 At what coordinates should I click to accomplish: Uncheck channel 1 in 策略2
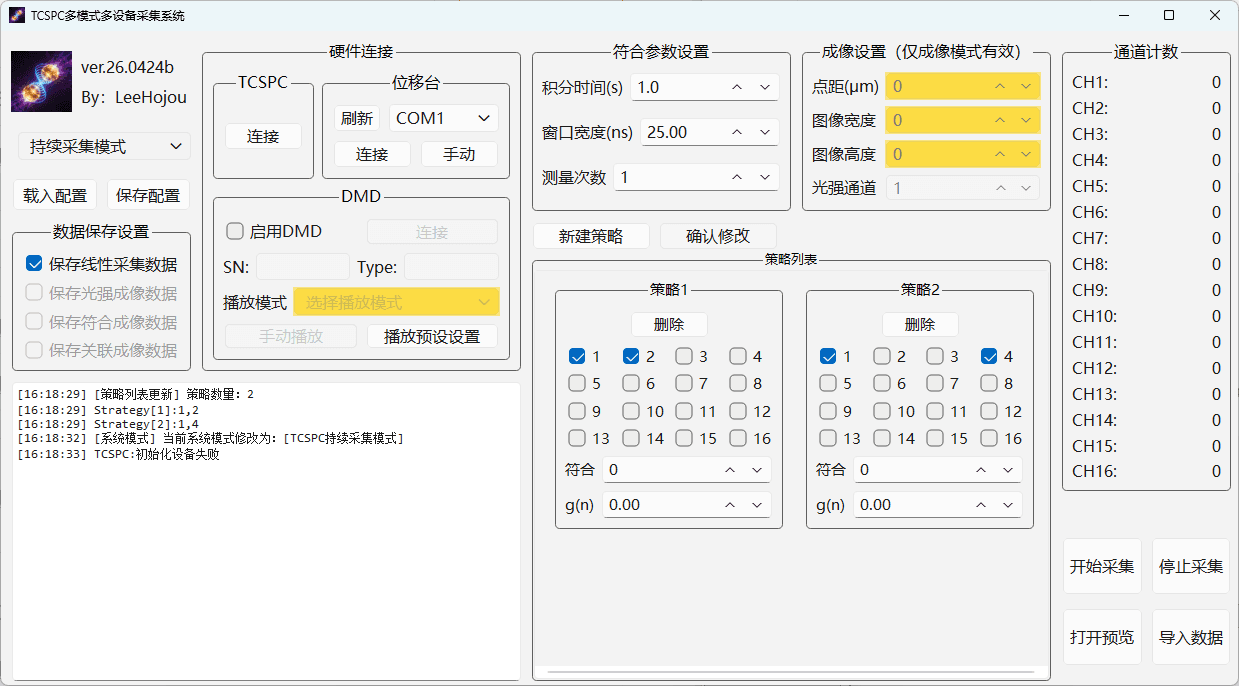click(x=828, y=356)
